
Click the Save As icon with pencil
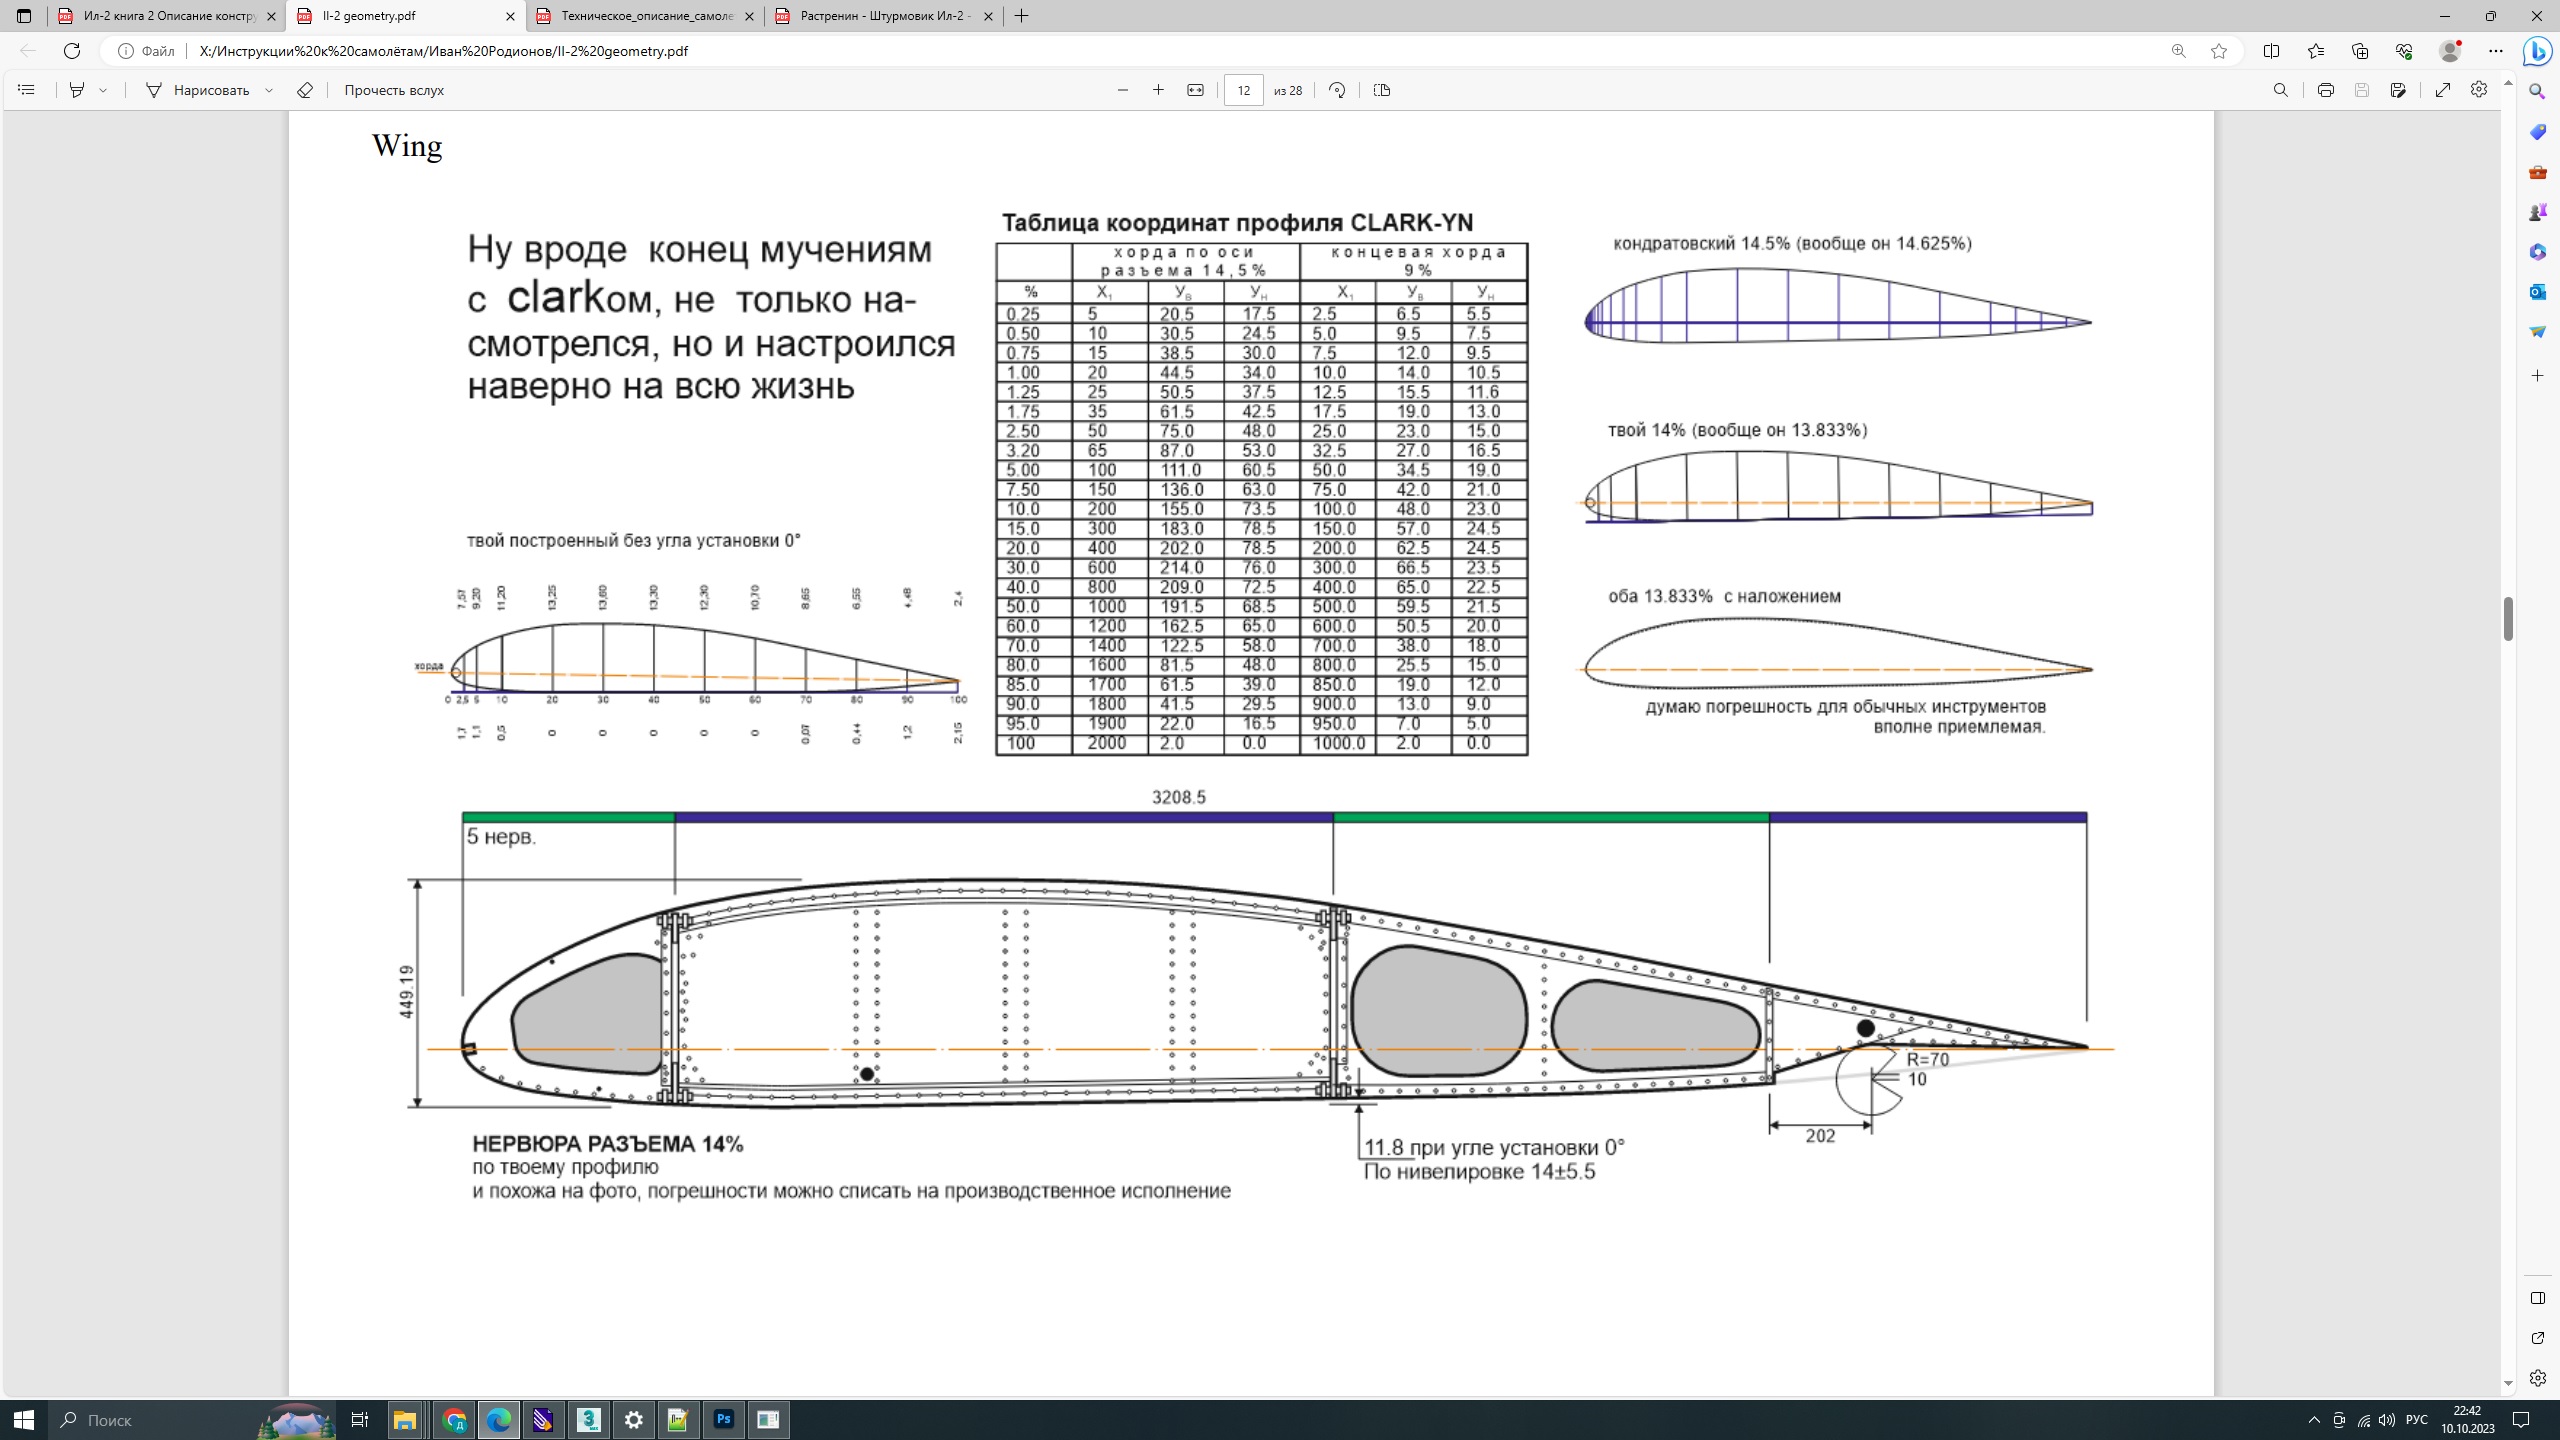2398,90
